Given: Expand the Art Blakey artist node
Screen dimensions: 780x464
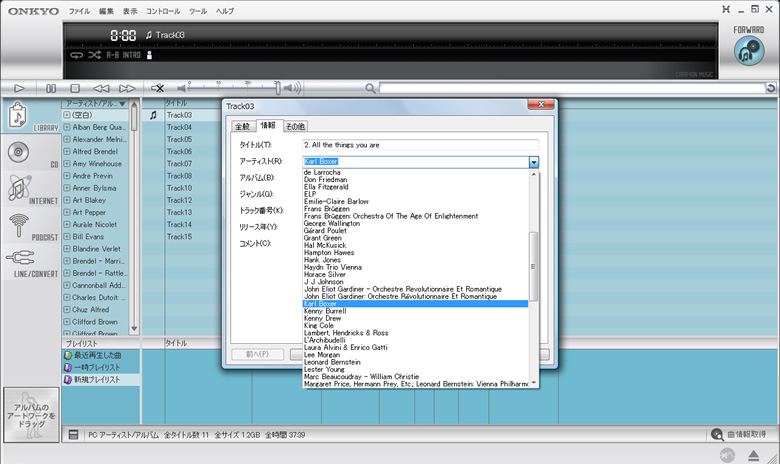Looking at the screenshot, I should 67,200.
